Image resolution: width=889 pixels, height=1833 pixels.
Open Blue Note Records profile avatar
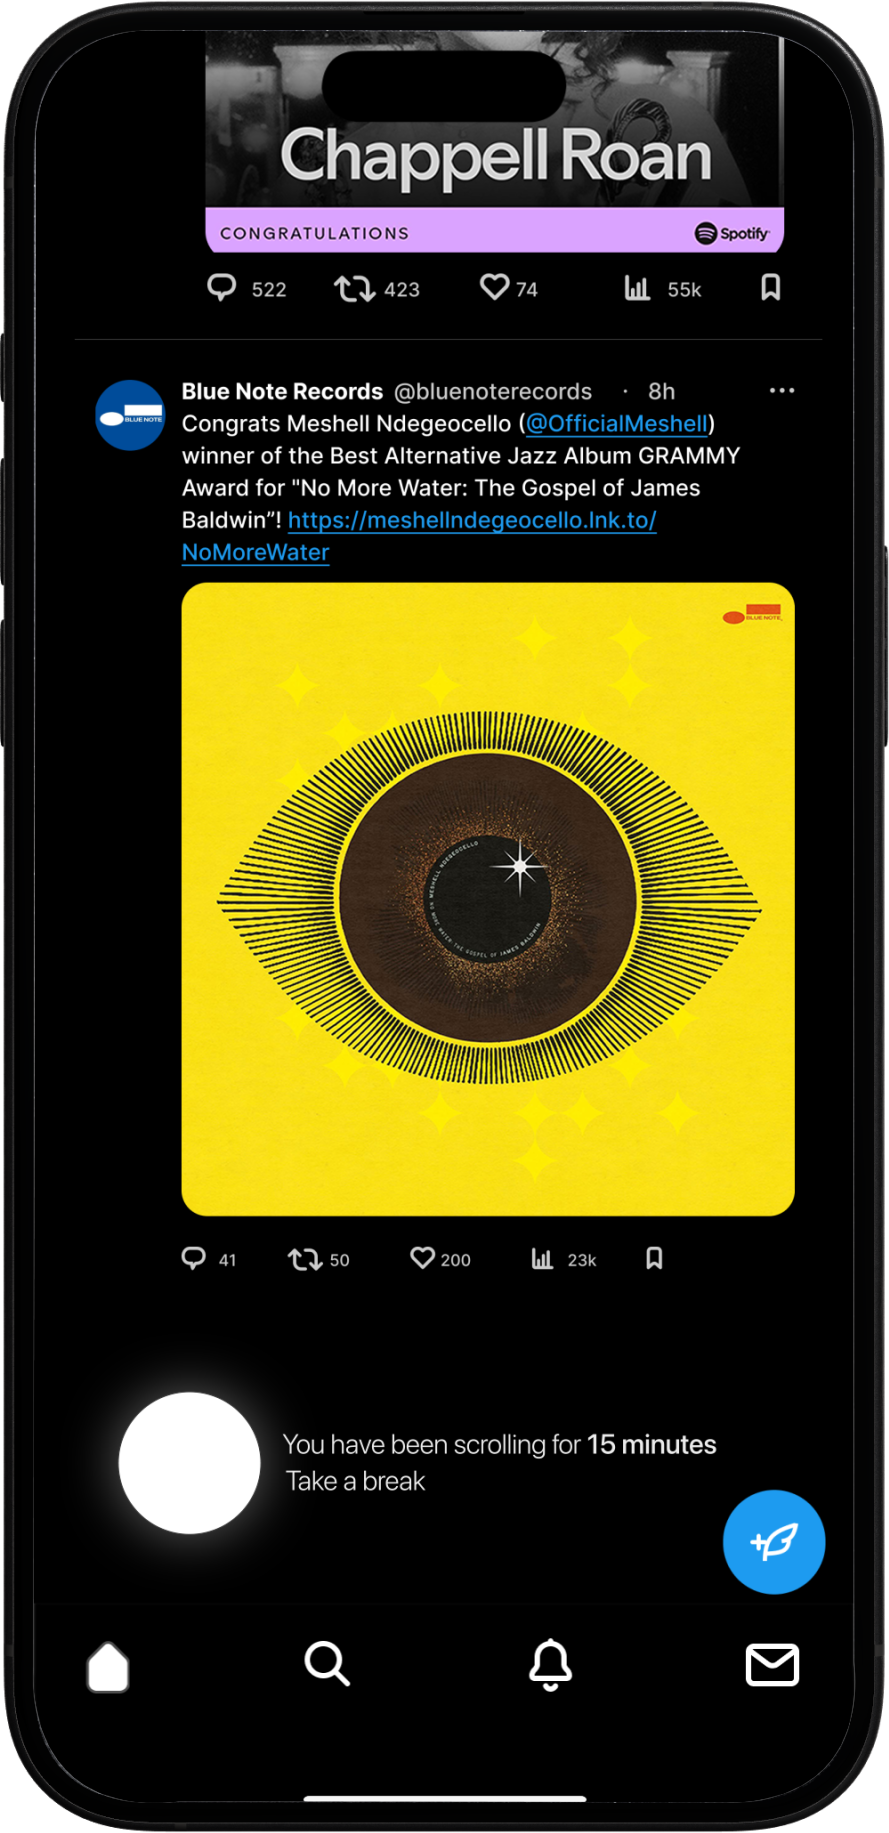coord(130,415)
